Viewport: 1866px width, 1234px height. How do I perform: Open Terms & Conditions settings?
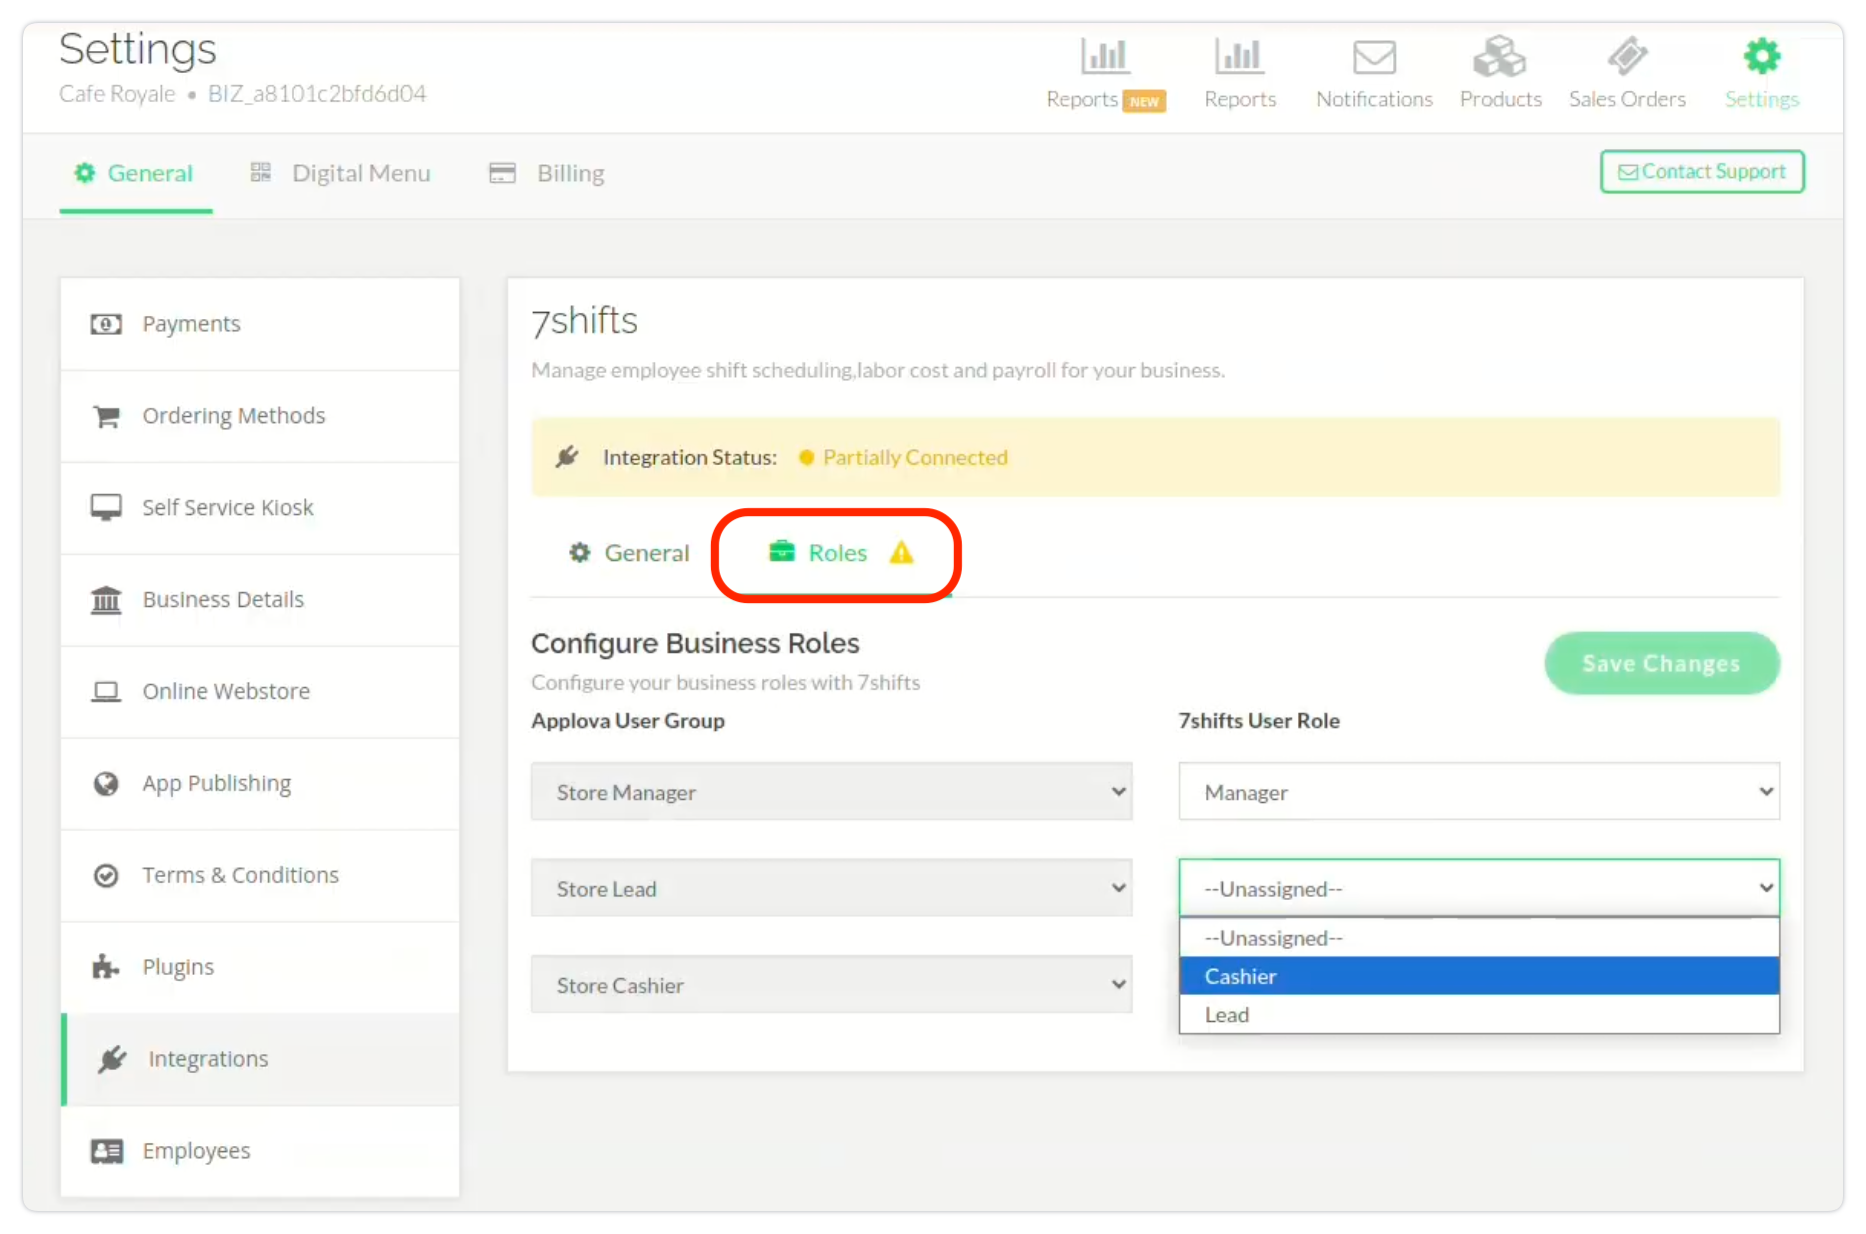coord(260,876)
